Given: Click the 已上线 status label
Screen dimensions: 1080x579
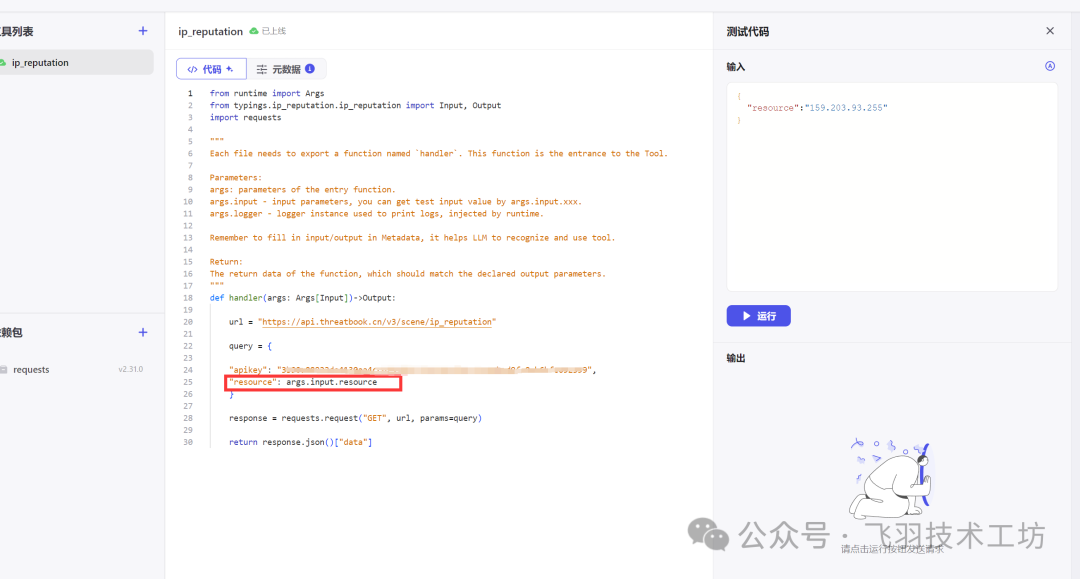Looking at the screenshot, I should click(x=273, y=31).
